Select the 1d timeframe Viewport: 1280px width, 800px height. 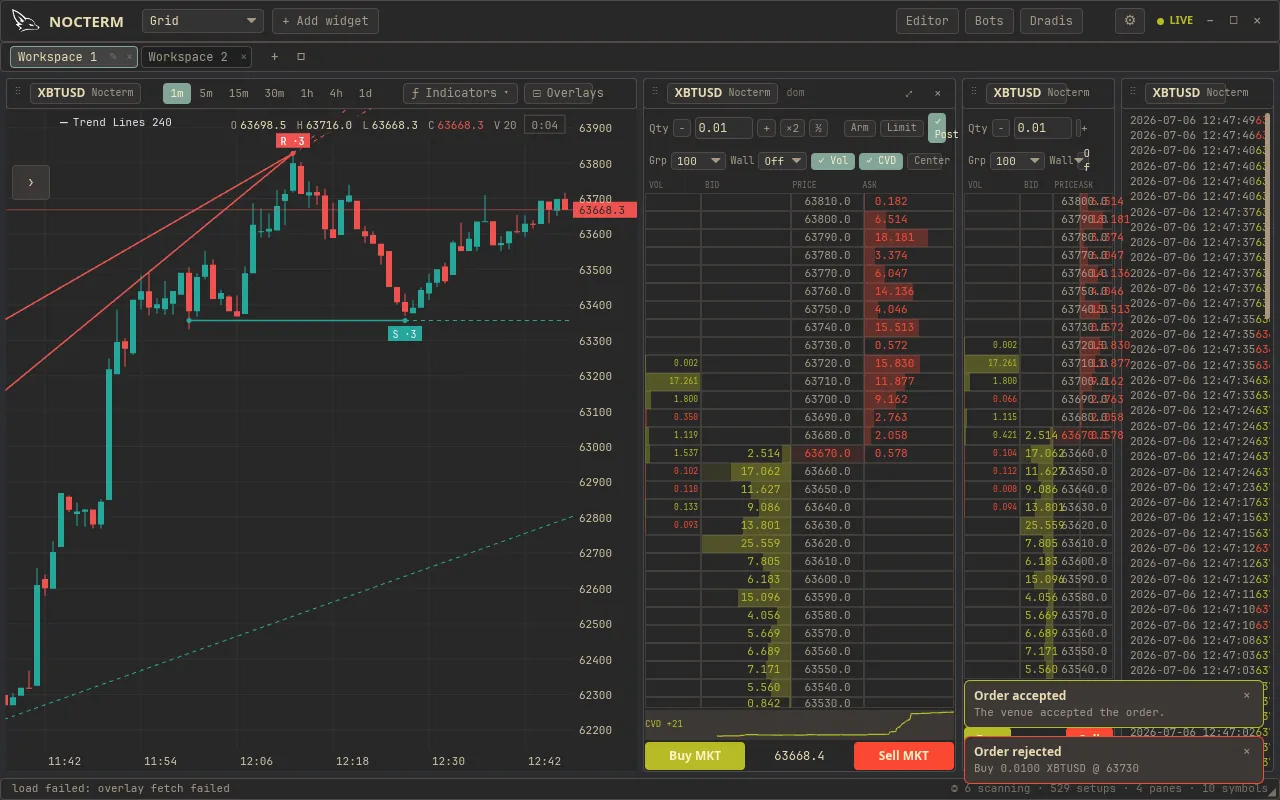[365, 93]
